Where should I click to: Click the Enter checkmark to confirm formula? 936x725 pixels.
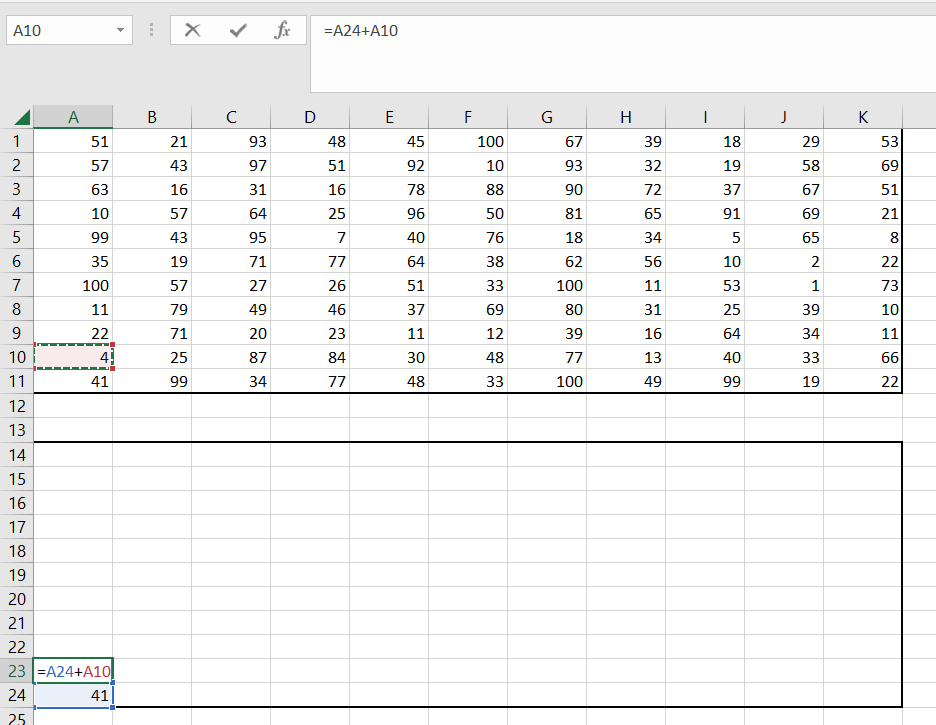[238, 31]
